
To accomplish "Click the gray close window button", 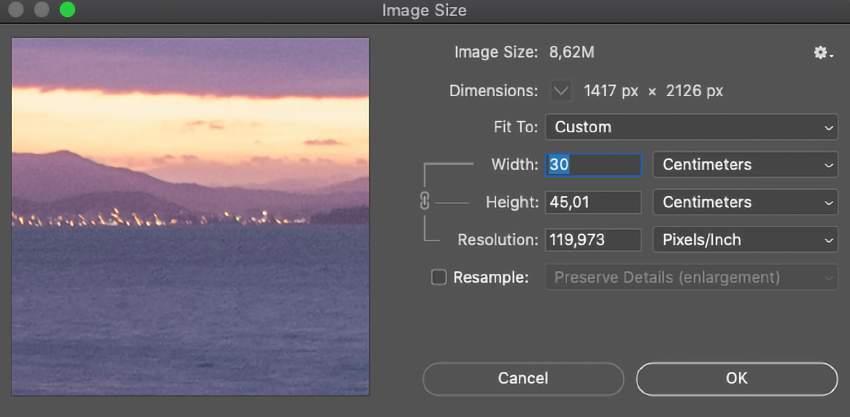I will [17, 11].
